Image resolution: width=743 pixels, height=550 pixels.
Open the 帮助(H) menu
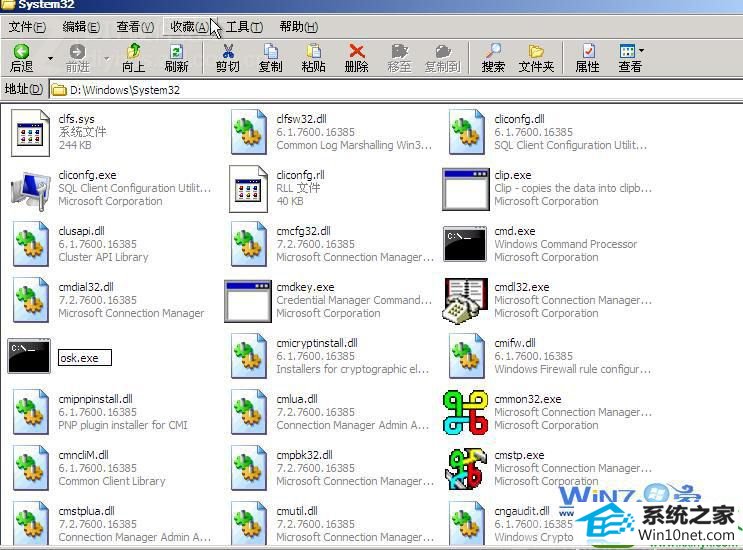299,27
